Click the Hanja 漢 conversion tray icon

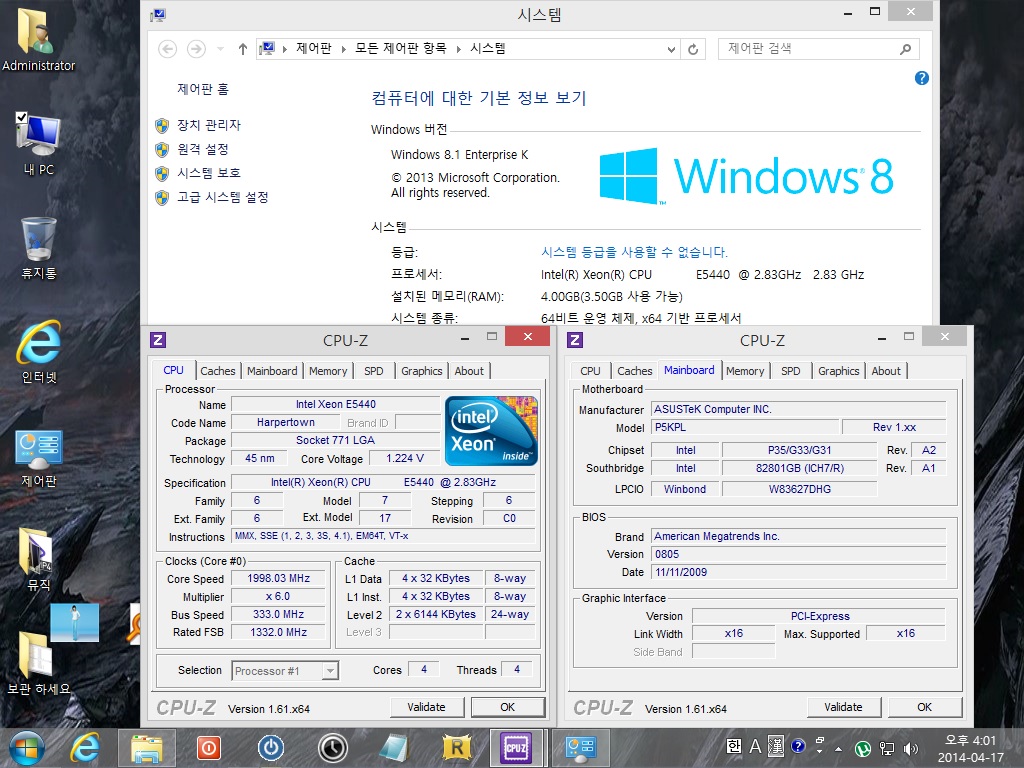point(776,746)
